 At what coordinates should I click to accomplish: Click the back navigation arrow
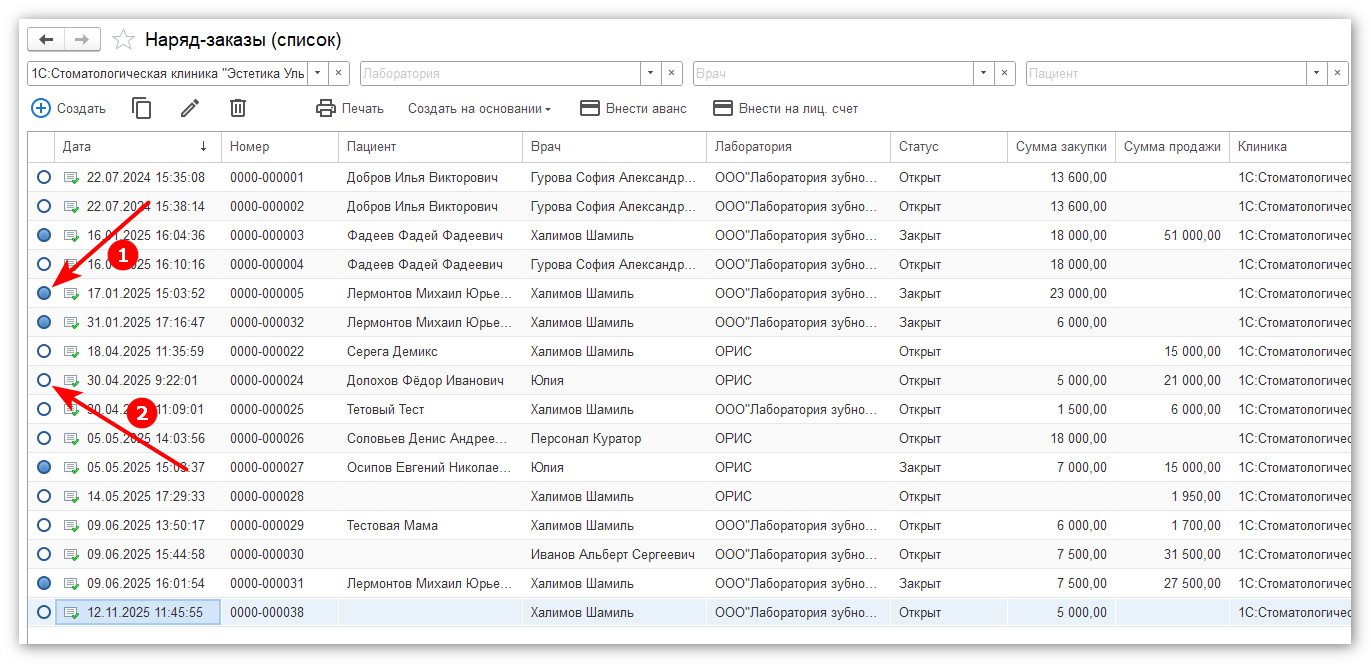coord(46,40)
